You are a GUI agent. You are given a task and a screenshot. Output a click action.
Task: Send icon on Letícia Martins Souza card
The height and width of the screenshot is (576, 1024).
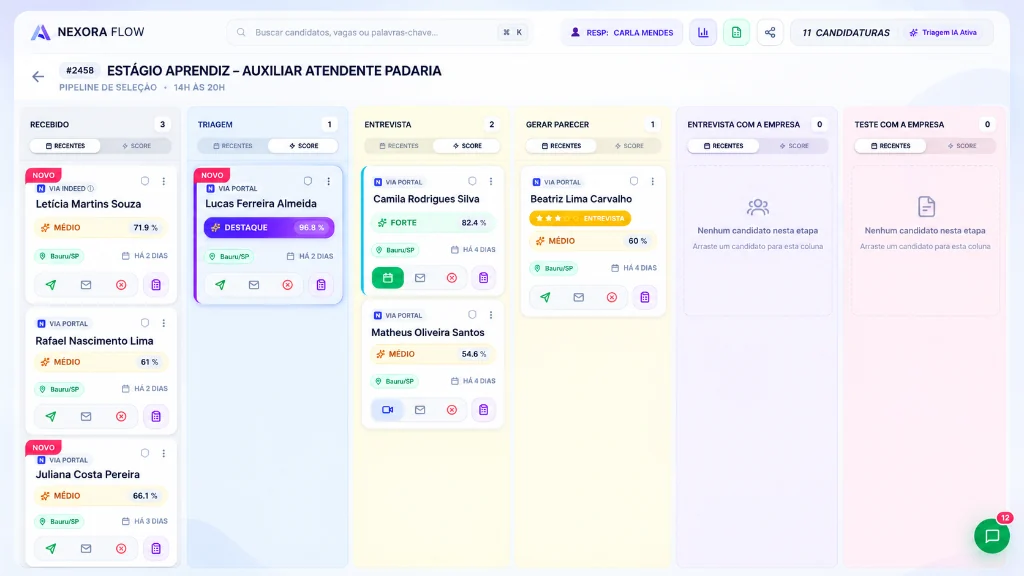(x=51, y=285)
